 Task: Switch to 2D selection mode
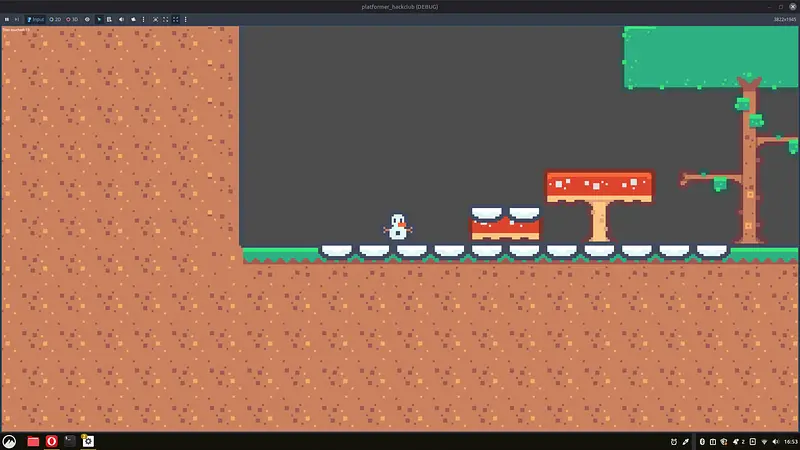[x=55, y=19]
